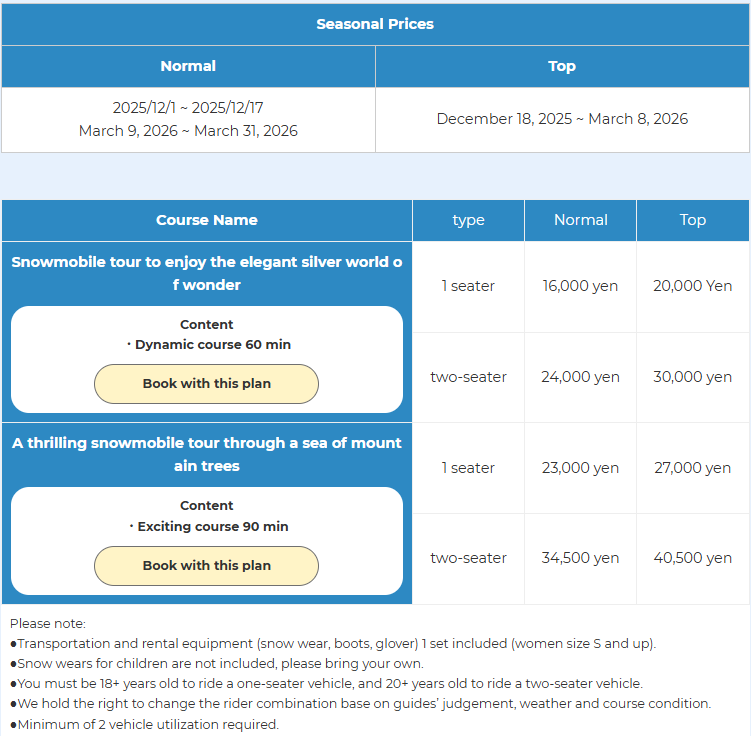Click the December 18, 2025 date range
The image size is (751, 736).
(562, 119)
